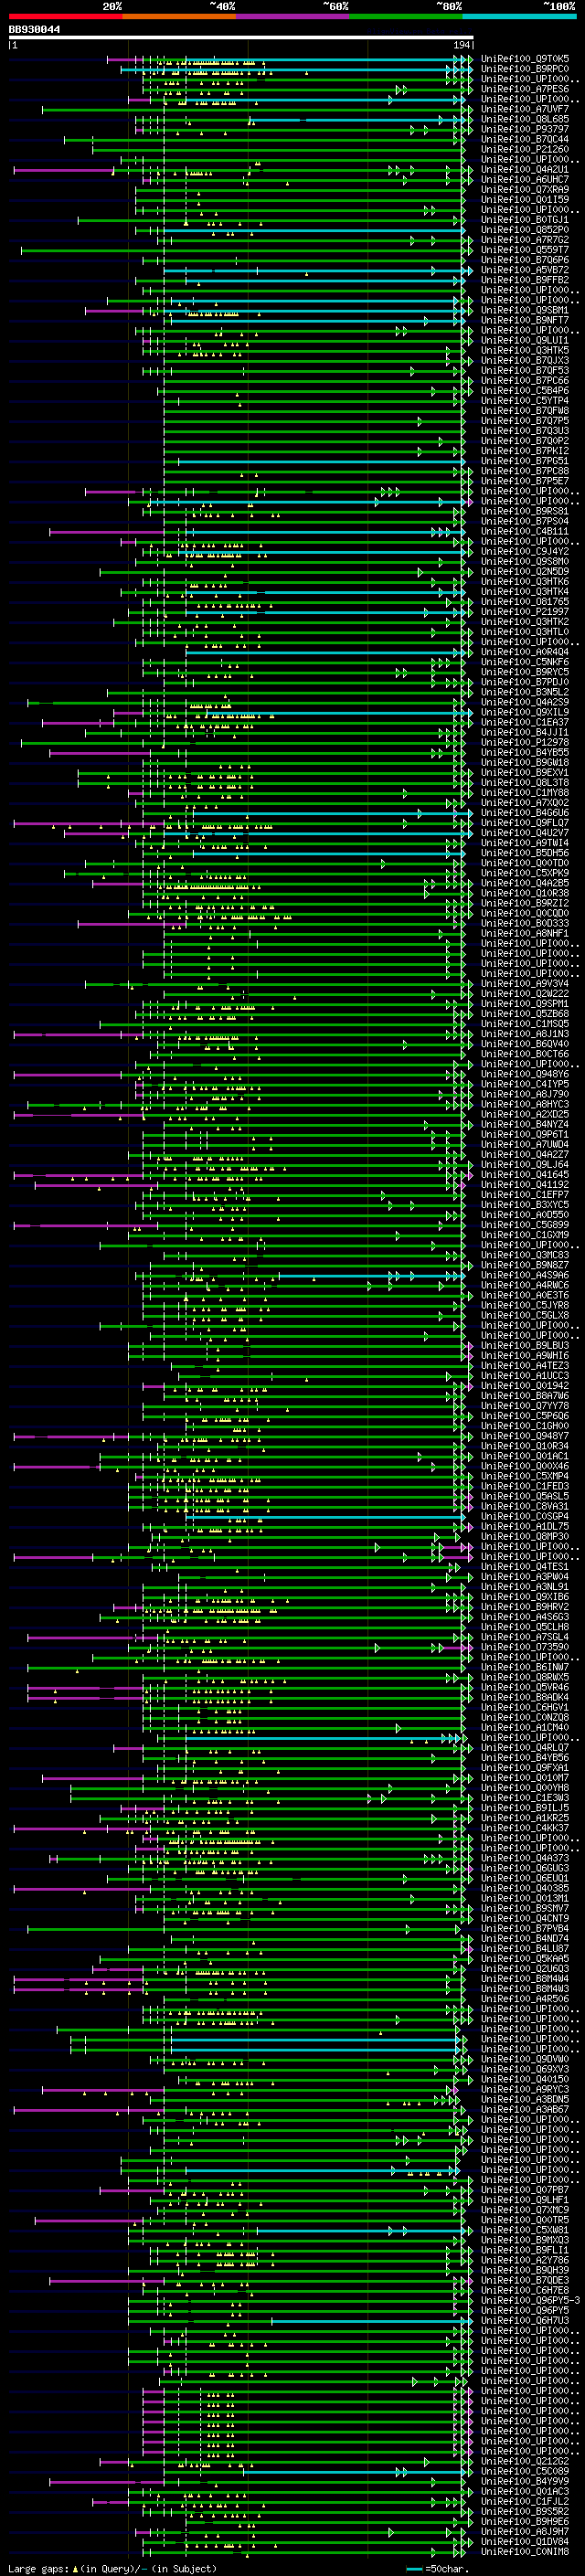Viewport: 585px width, 2576px height.
Task: Click the UniRef100_Q4A2U1 label
Action: pos(525,169)
